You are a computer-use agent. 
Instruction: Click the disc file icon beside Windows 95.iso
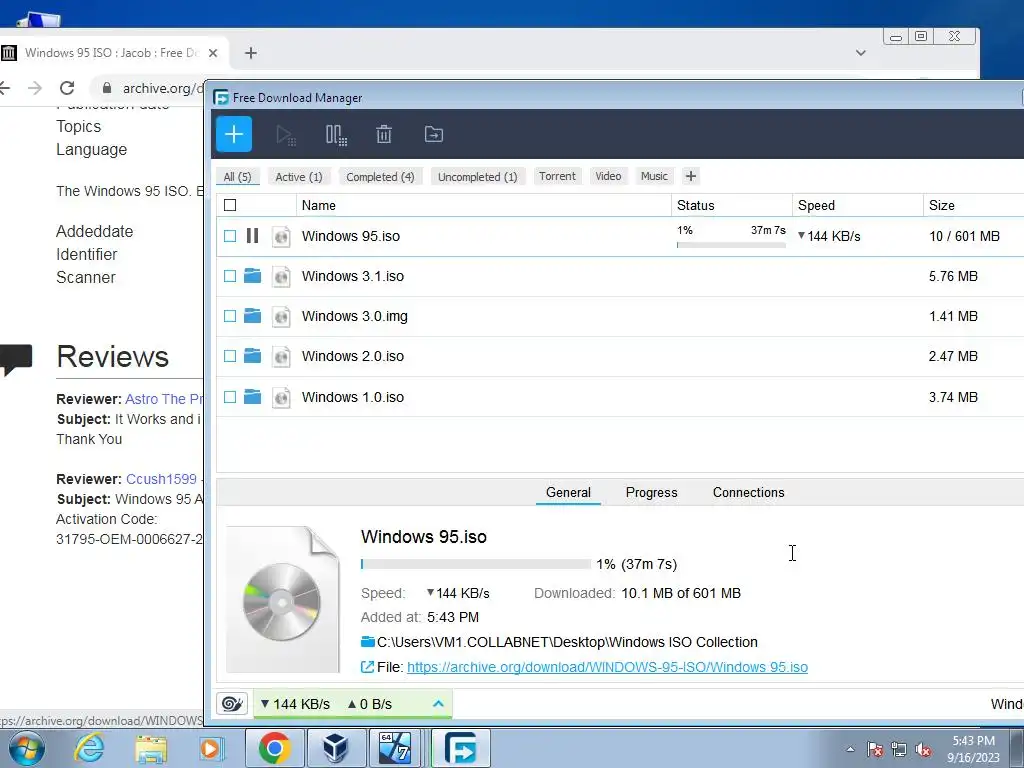[x=281, y=236]
